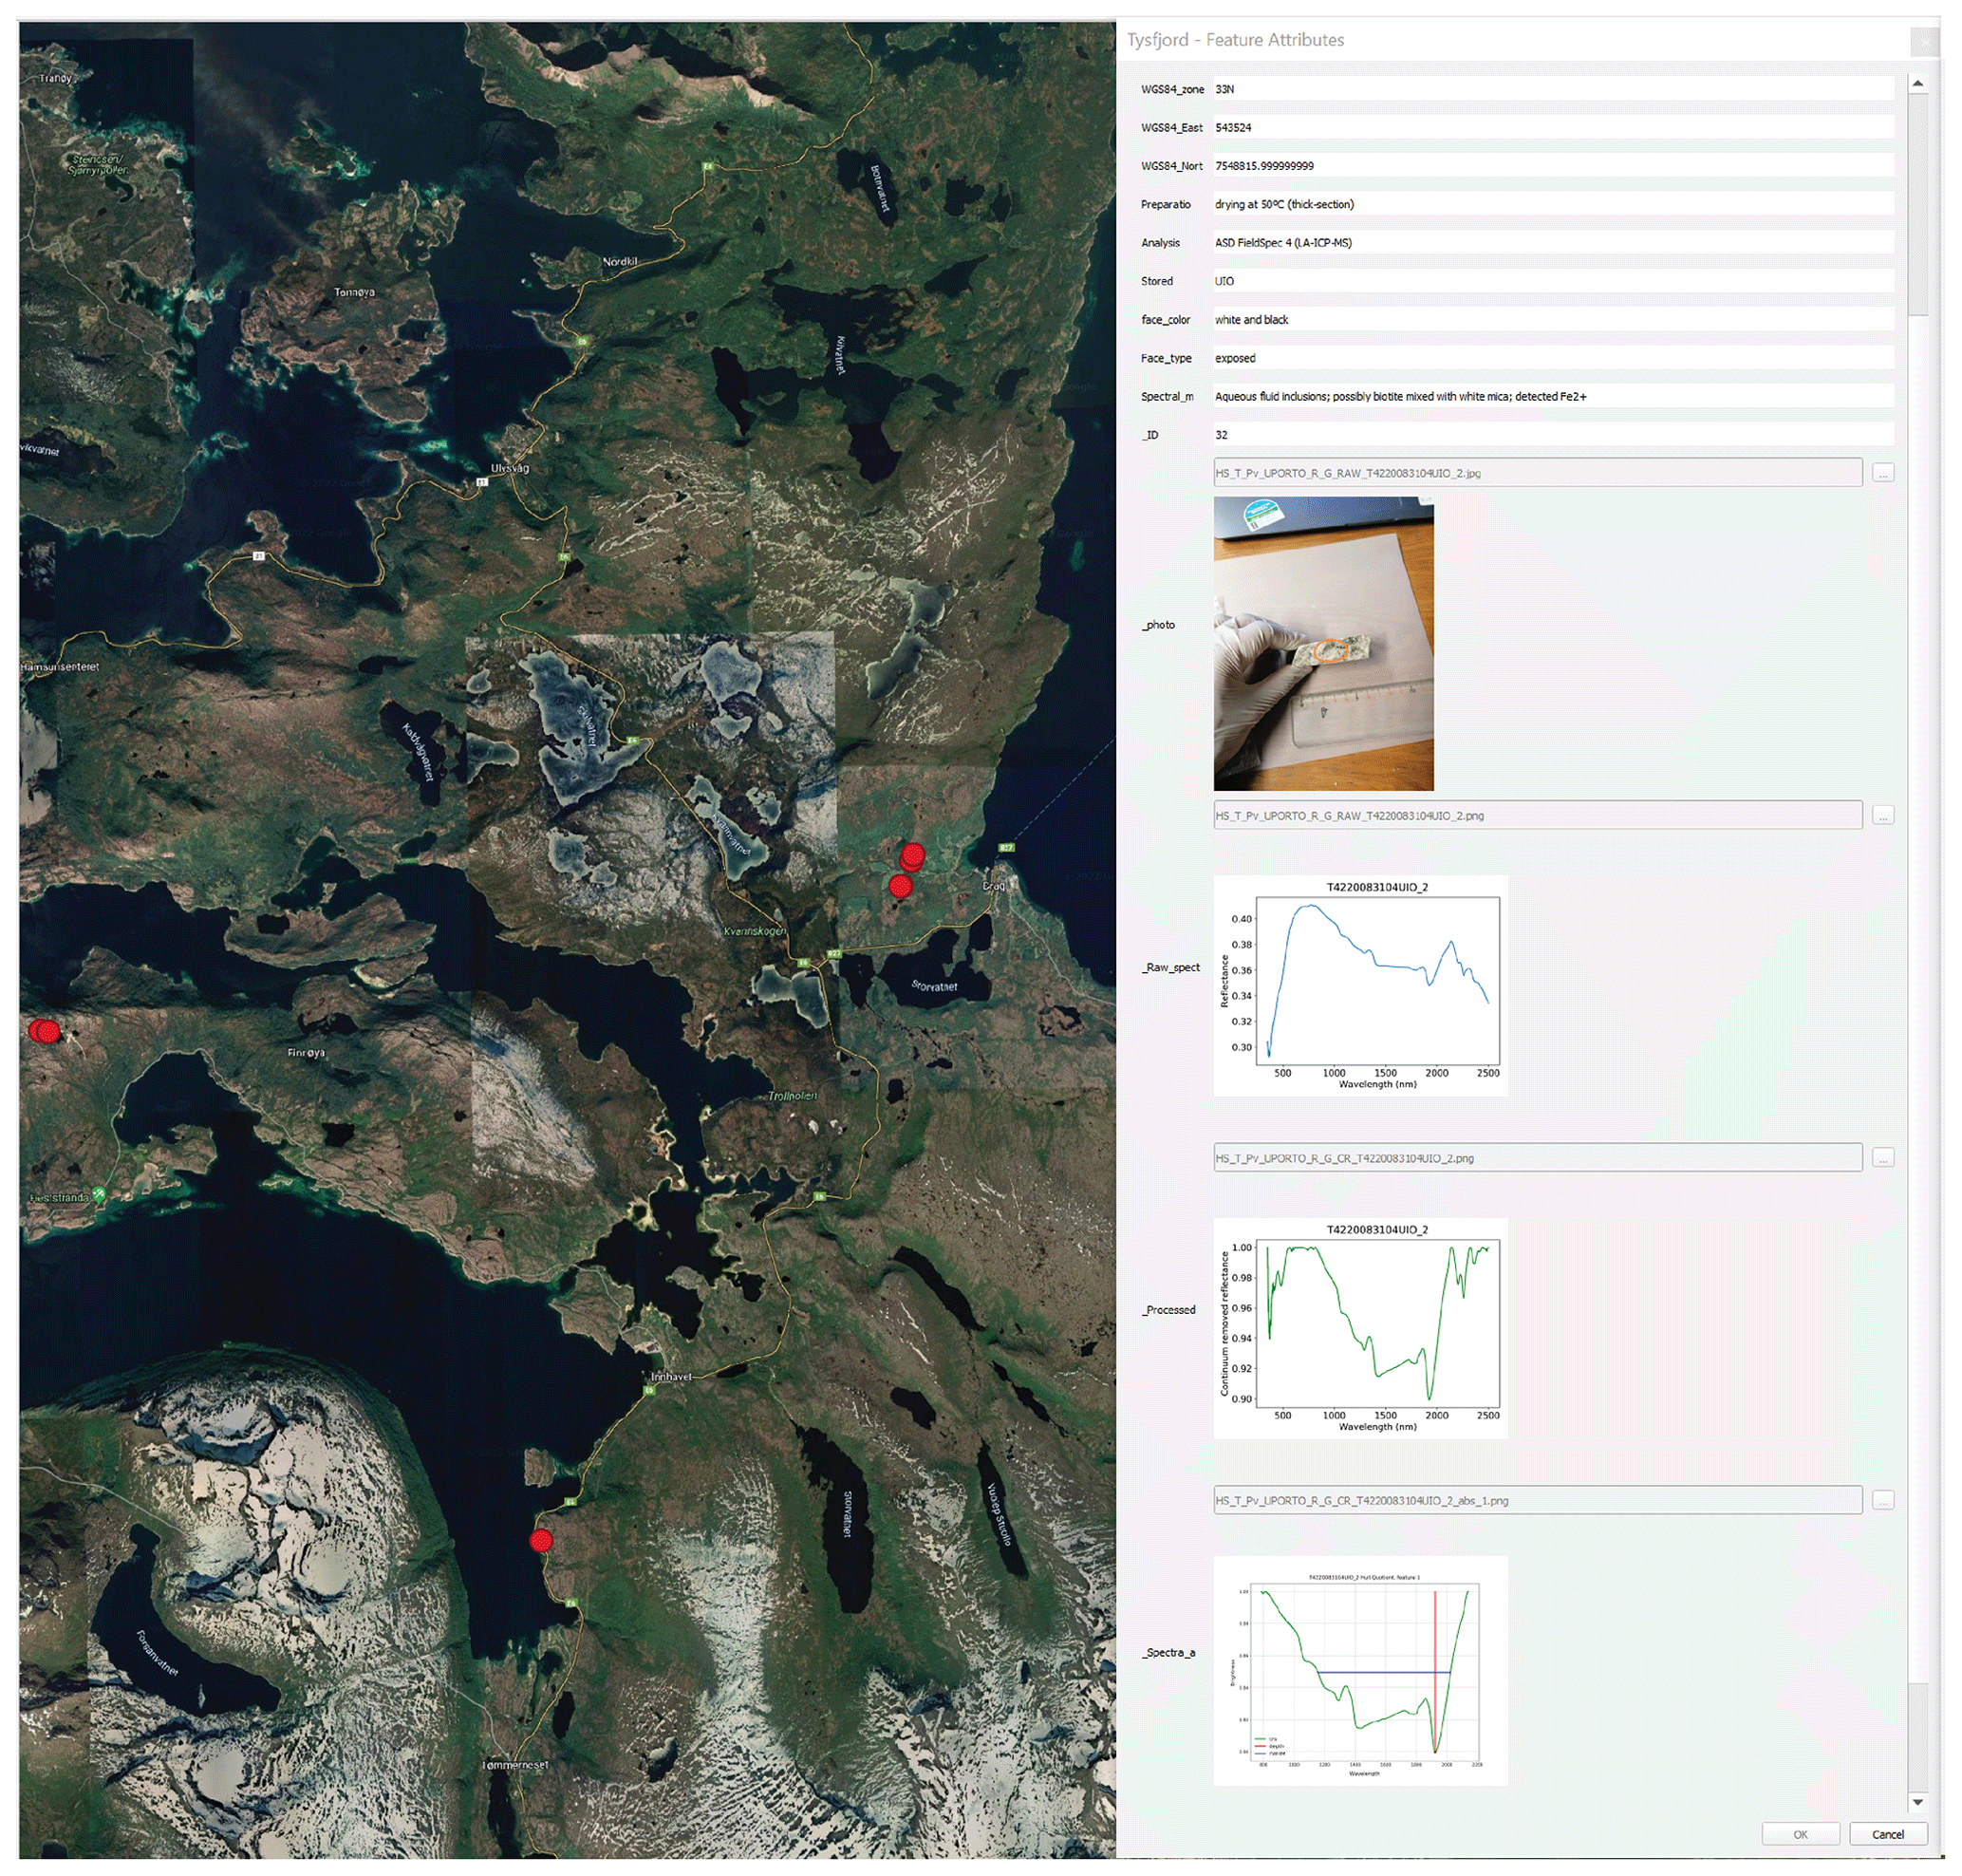1962x1876 pixels.
Task: Click the face_color field 'white and black'
Action: pyautogui.click(x=1552, y=320)
